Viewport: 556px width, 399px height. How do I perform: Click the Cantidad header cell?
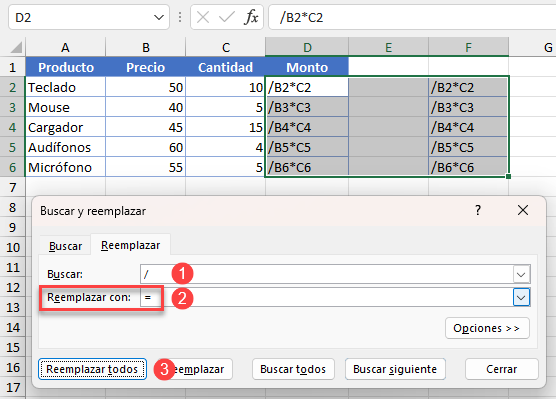(x=226, y=67)
